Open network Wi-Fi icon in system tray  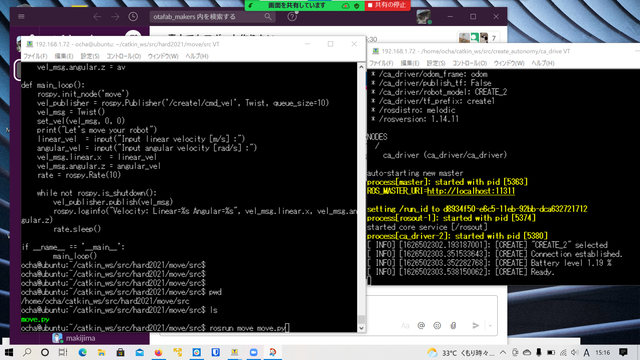point(563,353)
